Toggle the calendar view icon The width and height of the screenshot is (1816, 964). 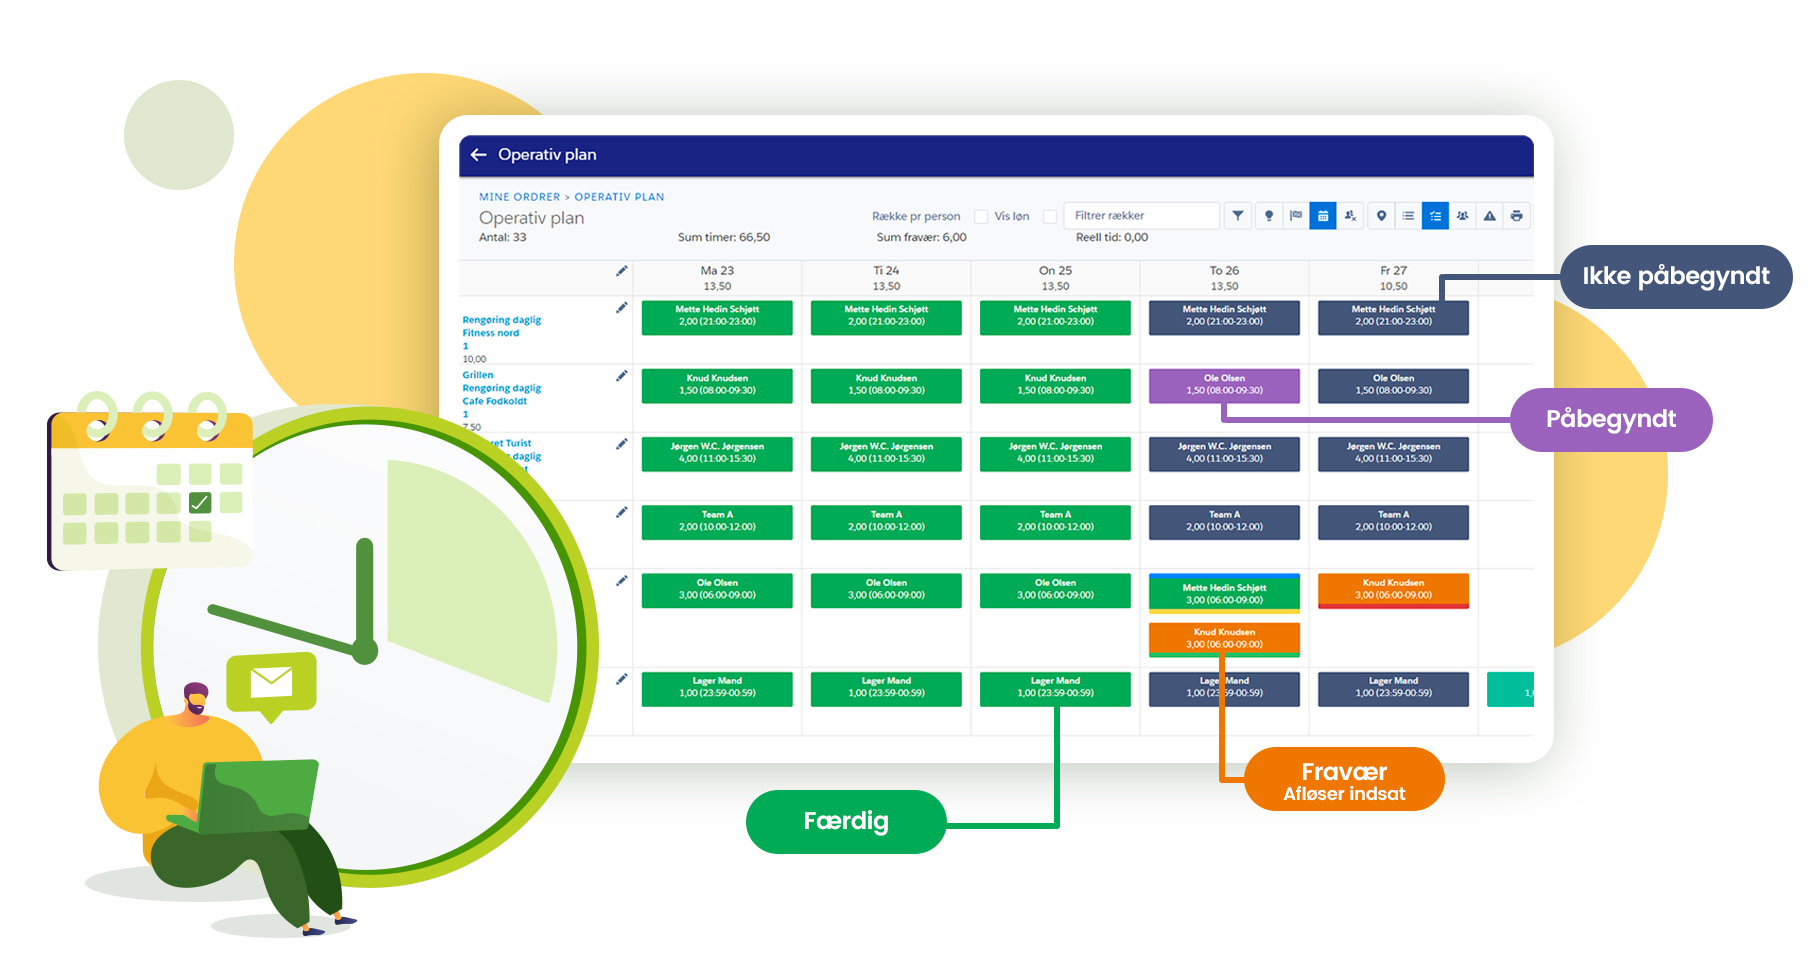1323,216
